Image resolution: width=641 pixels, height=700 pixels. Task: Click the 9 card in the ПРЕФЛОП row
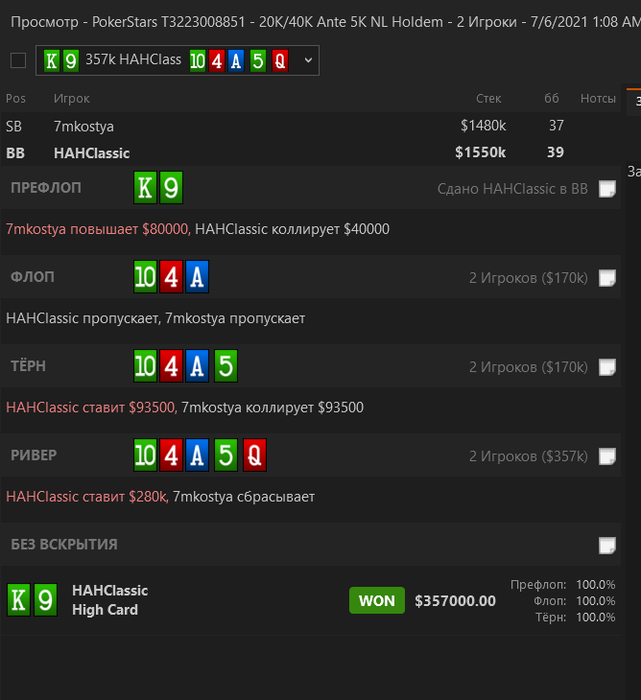click(x=171, y=188)
